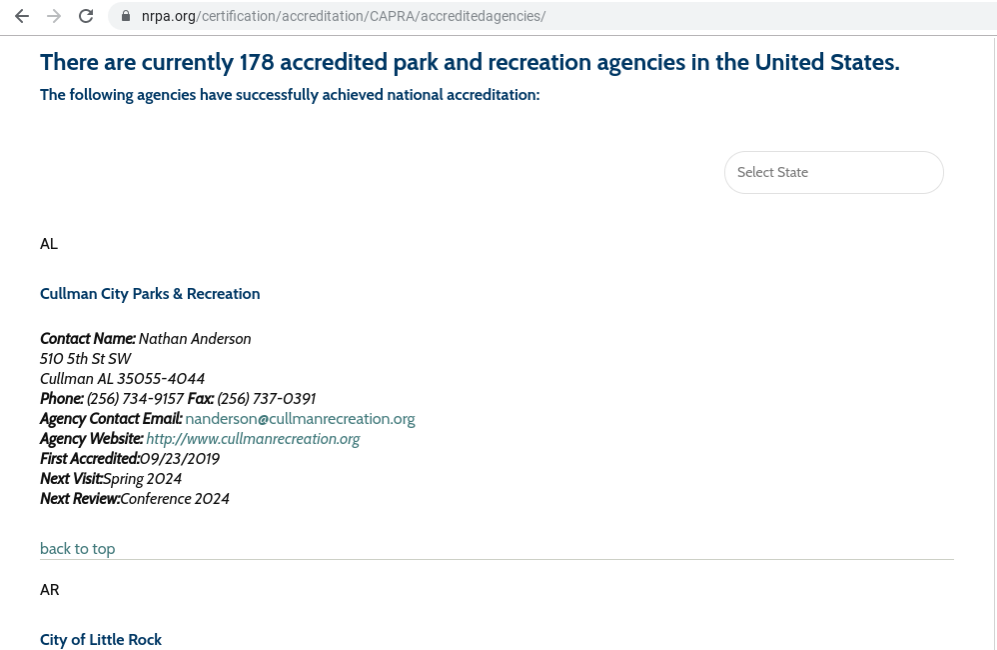Click the First Accredited date 09/23/2019

pyautogui.click(x=179, y=459)
